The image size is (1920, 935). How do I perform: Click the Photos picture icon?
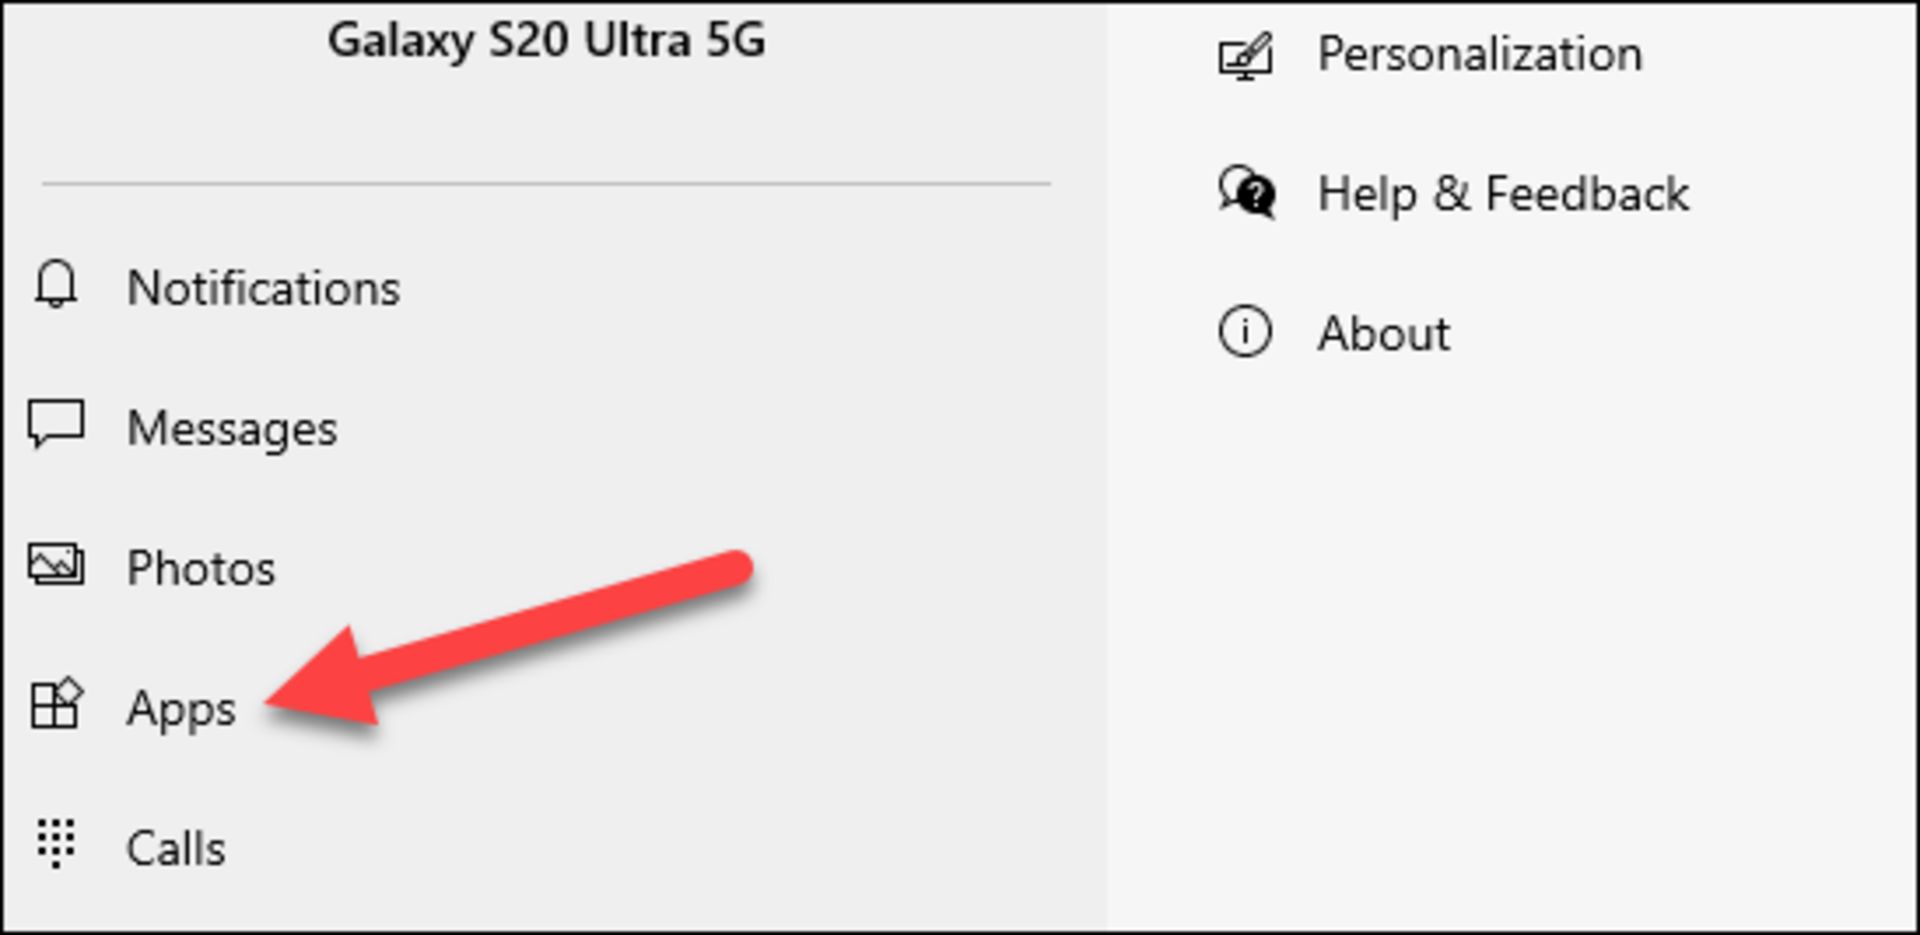point(56,566)
